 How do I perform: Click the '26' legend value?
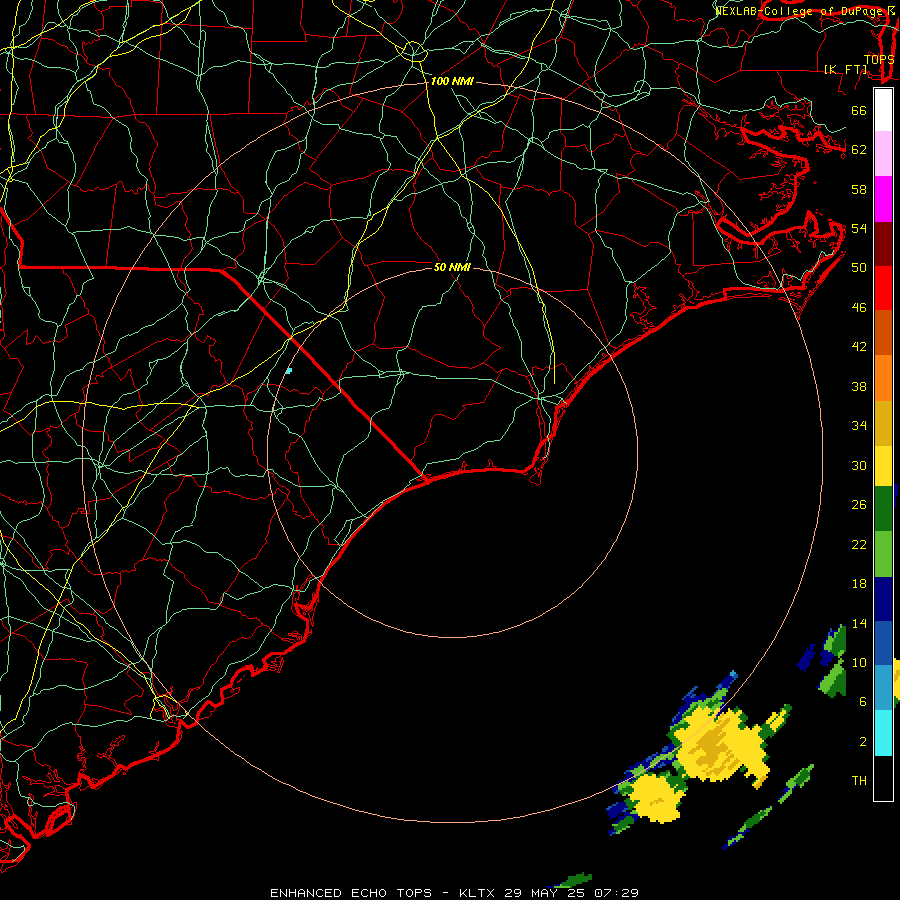859,505
